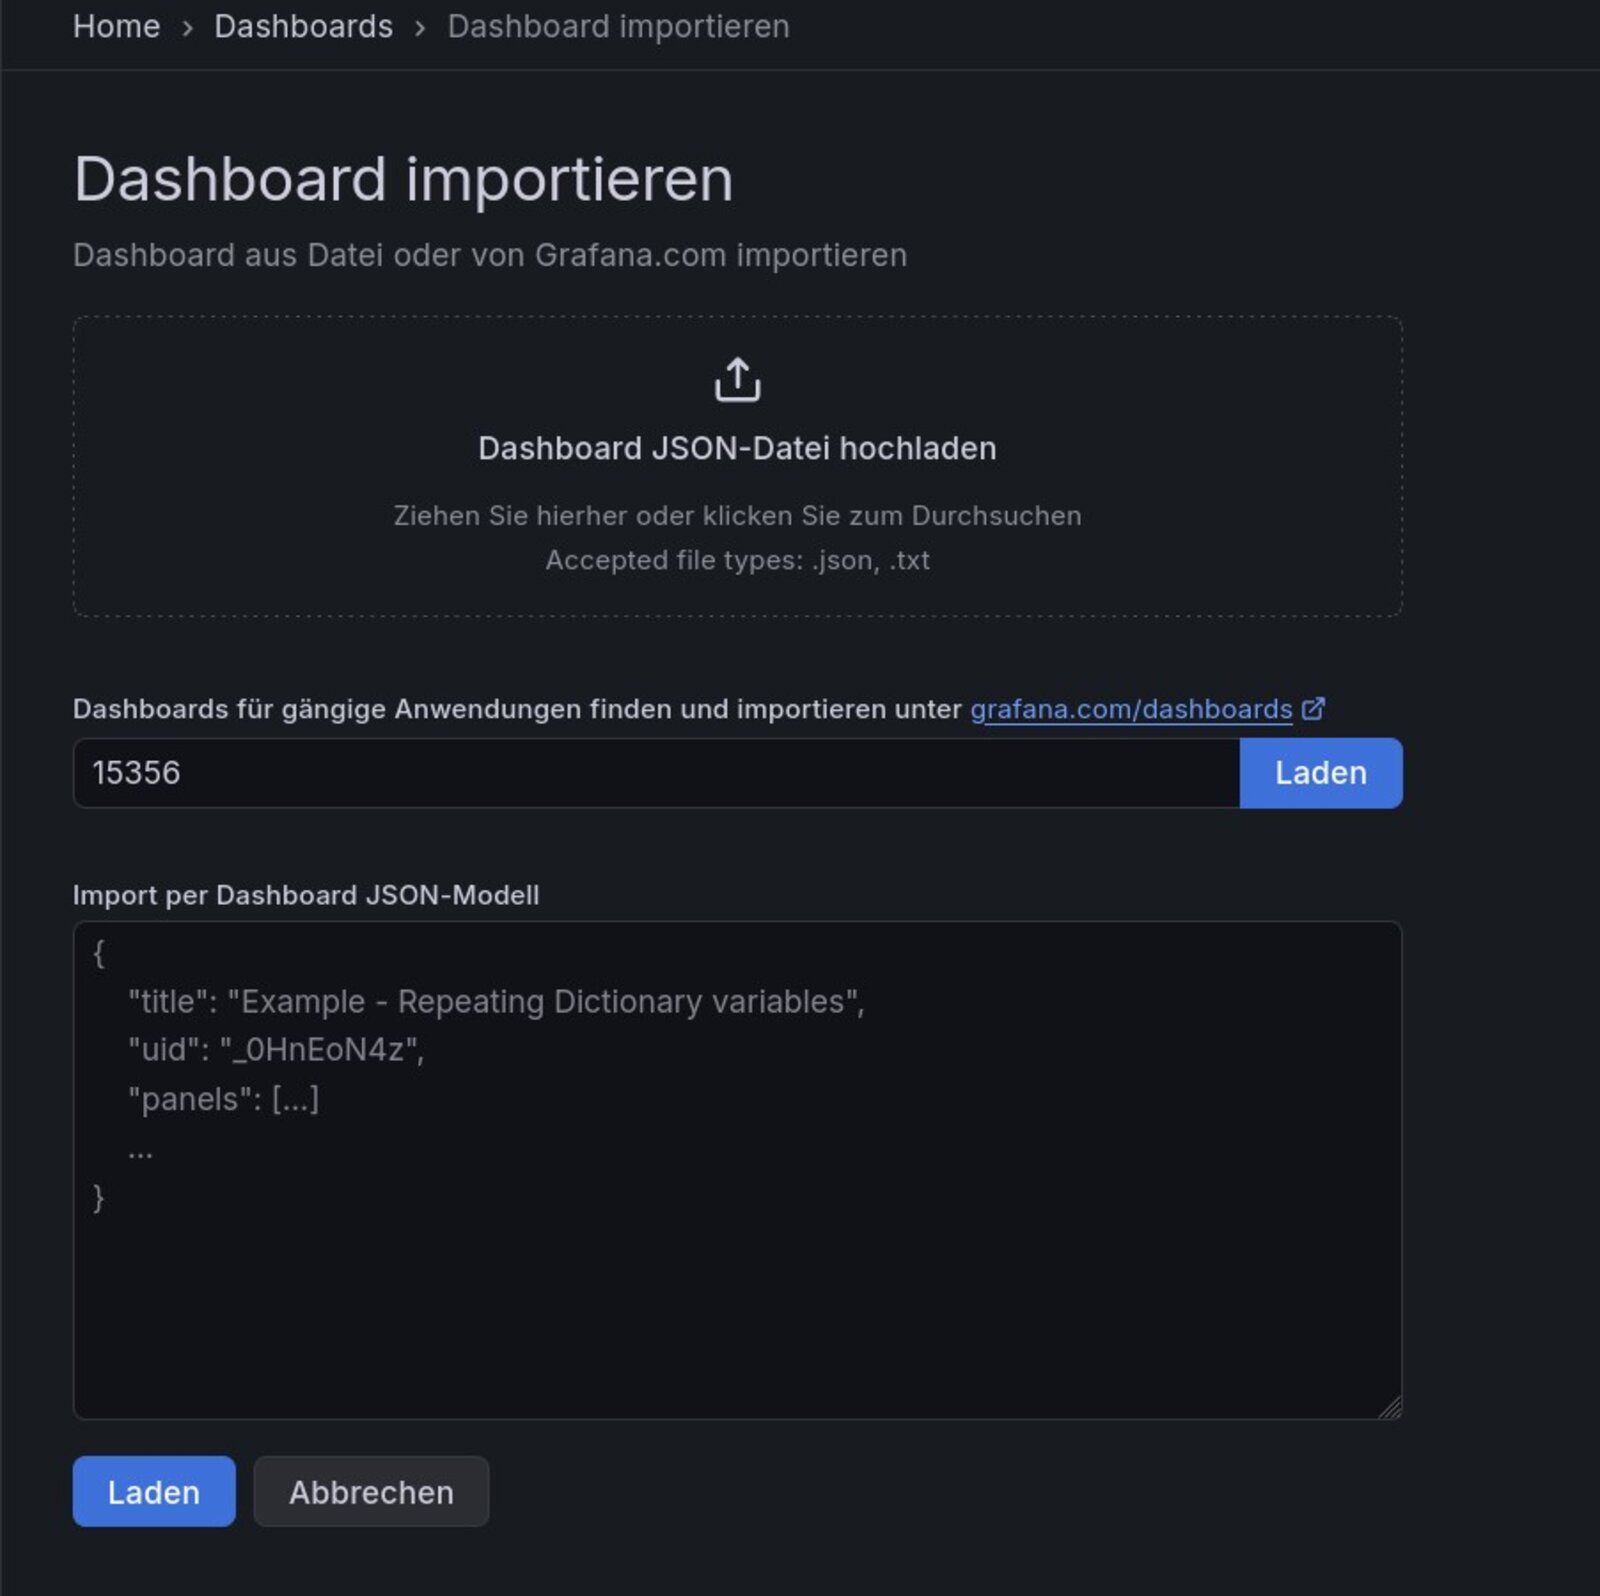Go to Home via breadcrumb
Screen dimensions: 1600x1596
point(116,27)
